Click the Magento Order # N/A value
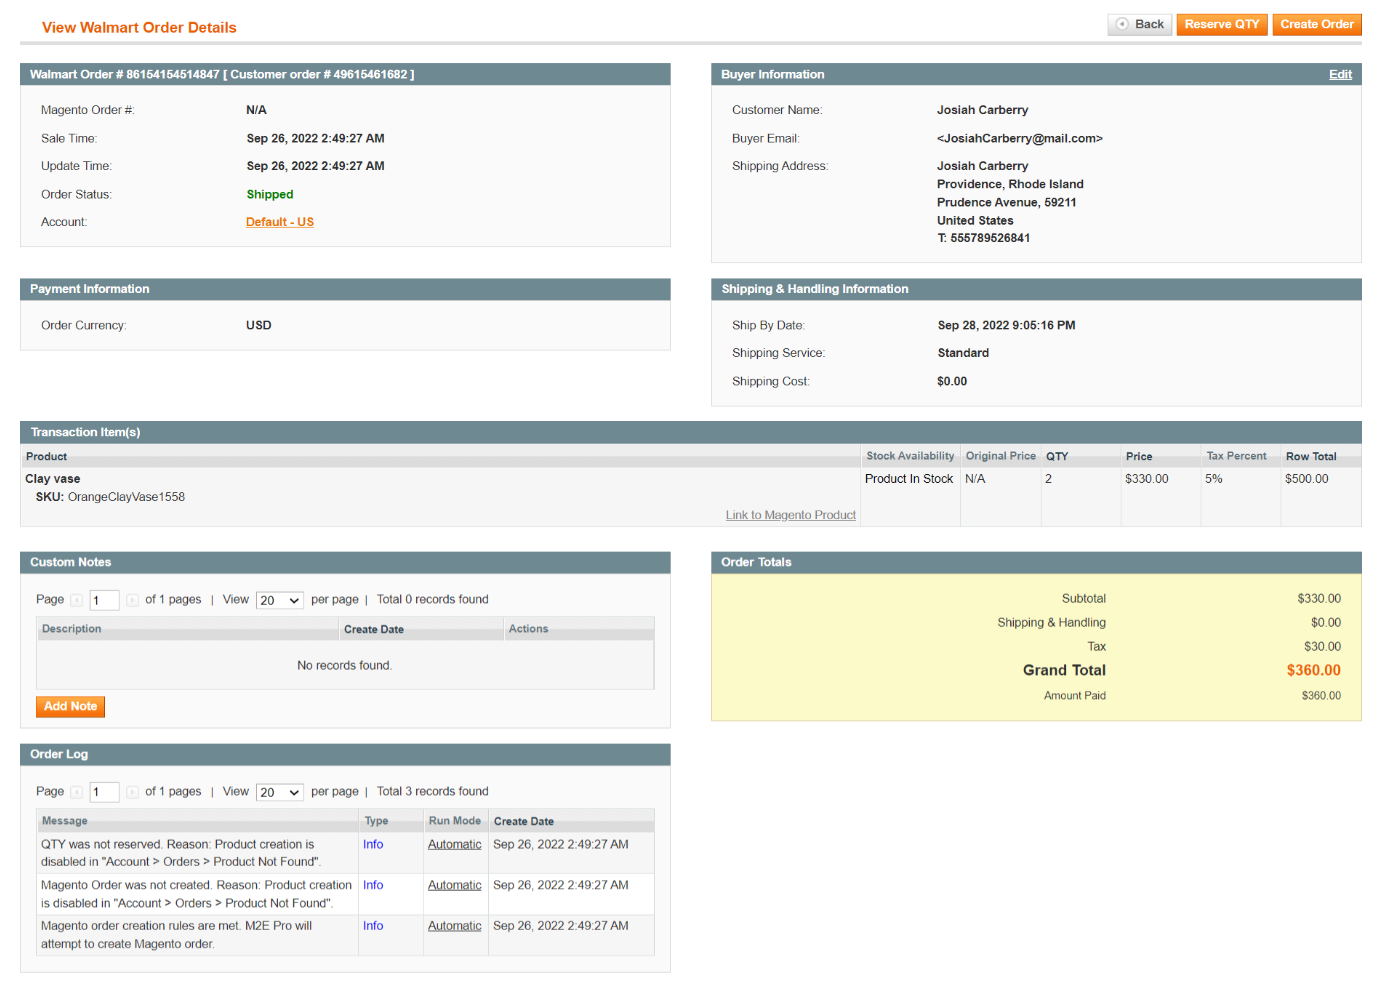This screenshot has height=984, width=1377. pyautogui.click(x=256, y=110)
